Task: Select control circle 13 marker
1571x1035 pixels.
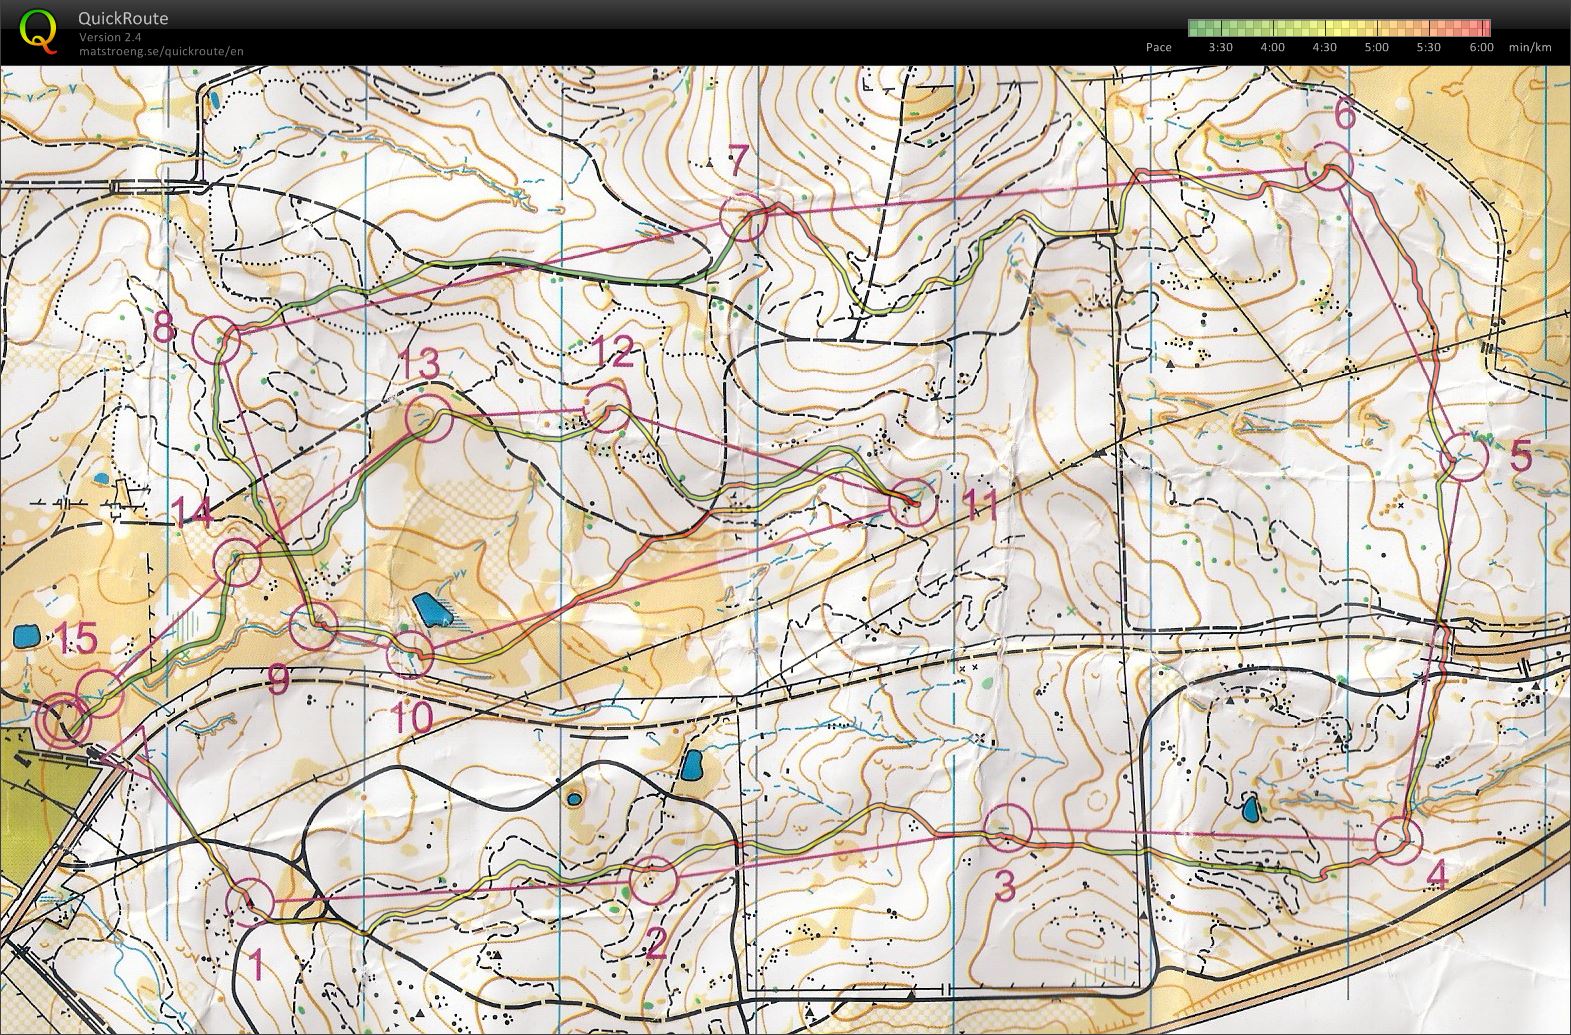Action: pyautogui.click(x=430, y=418)
